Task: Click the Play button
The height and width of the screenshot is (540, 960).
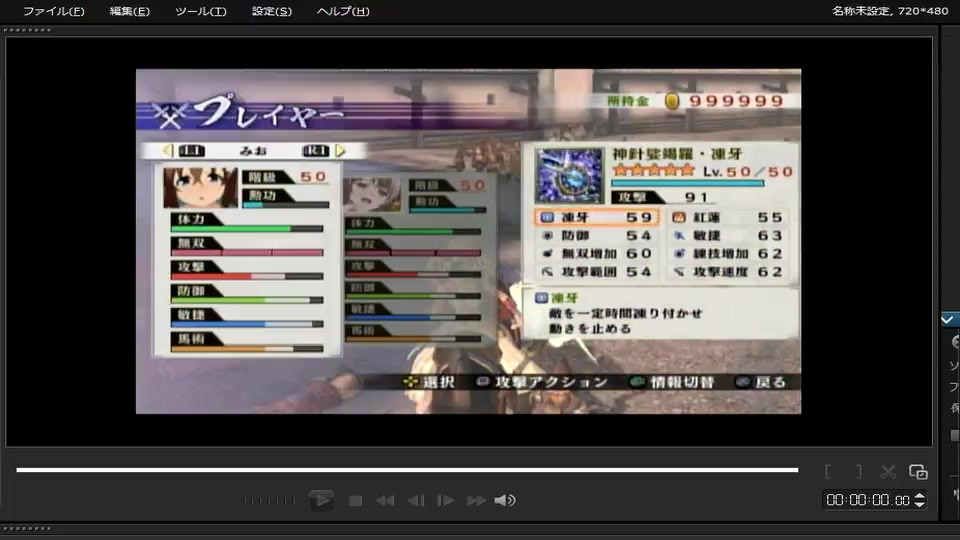Action: [x=321, y=500]
